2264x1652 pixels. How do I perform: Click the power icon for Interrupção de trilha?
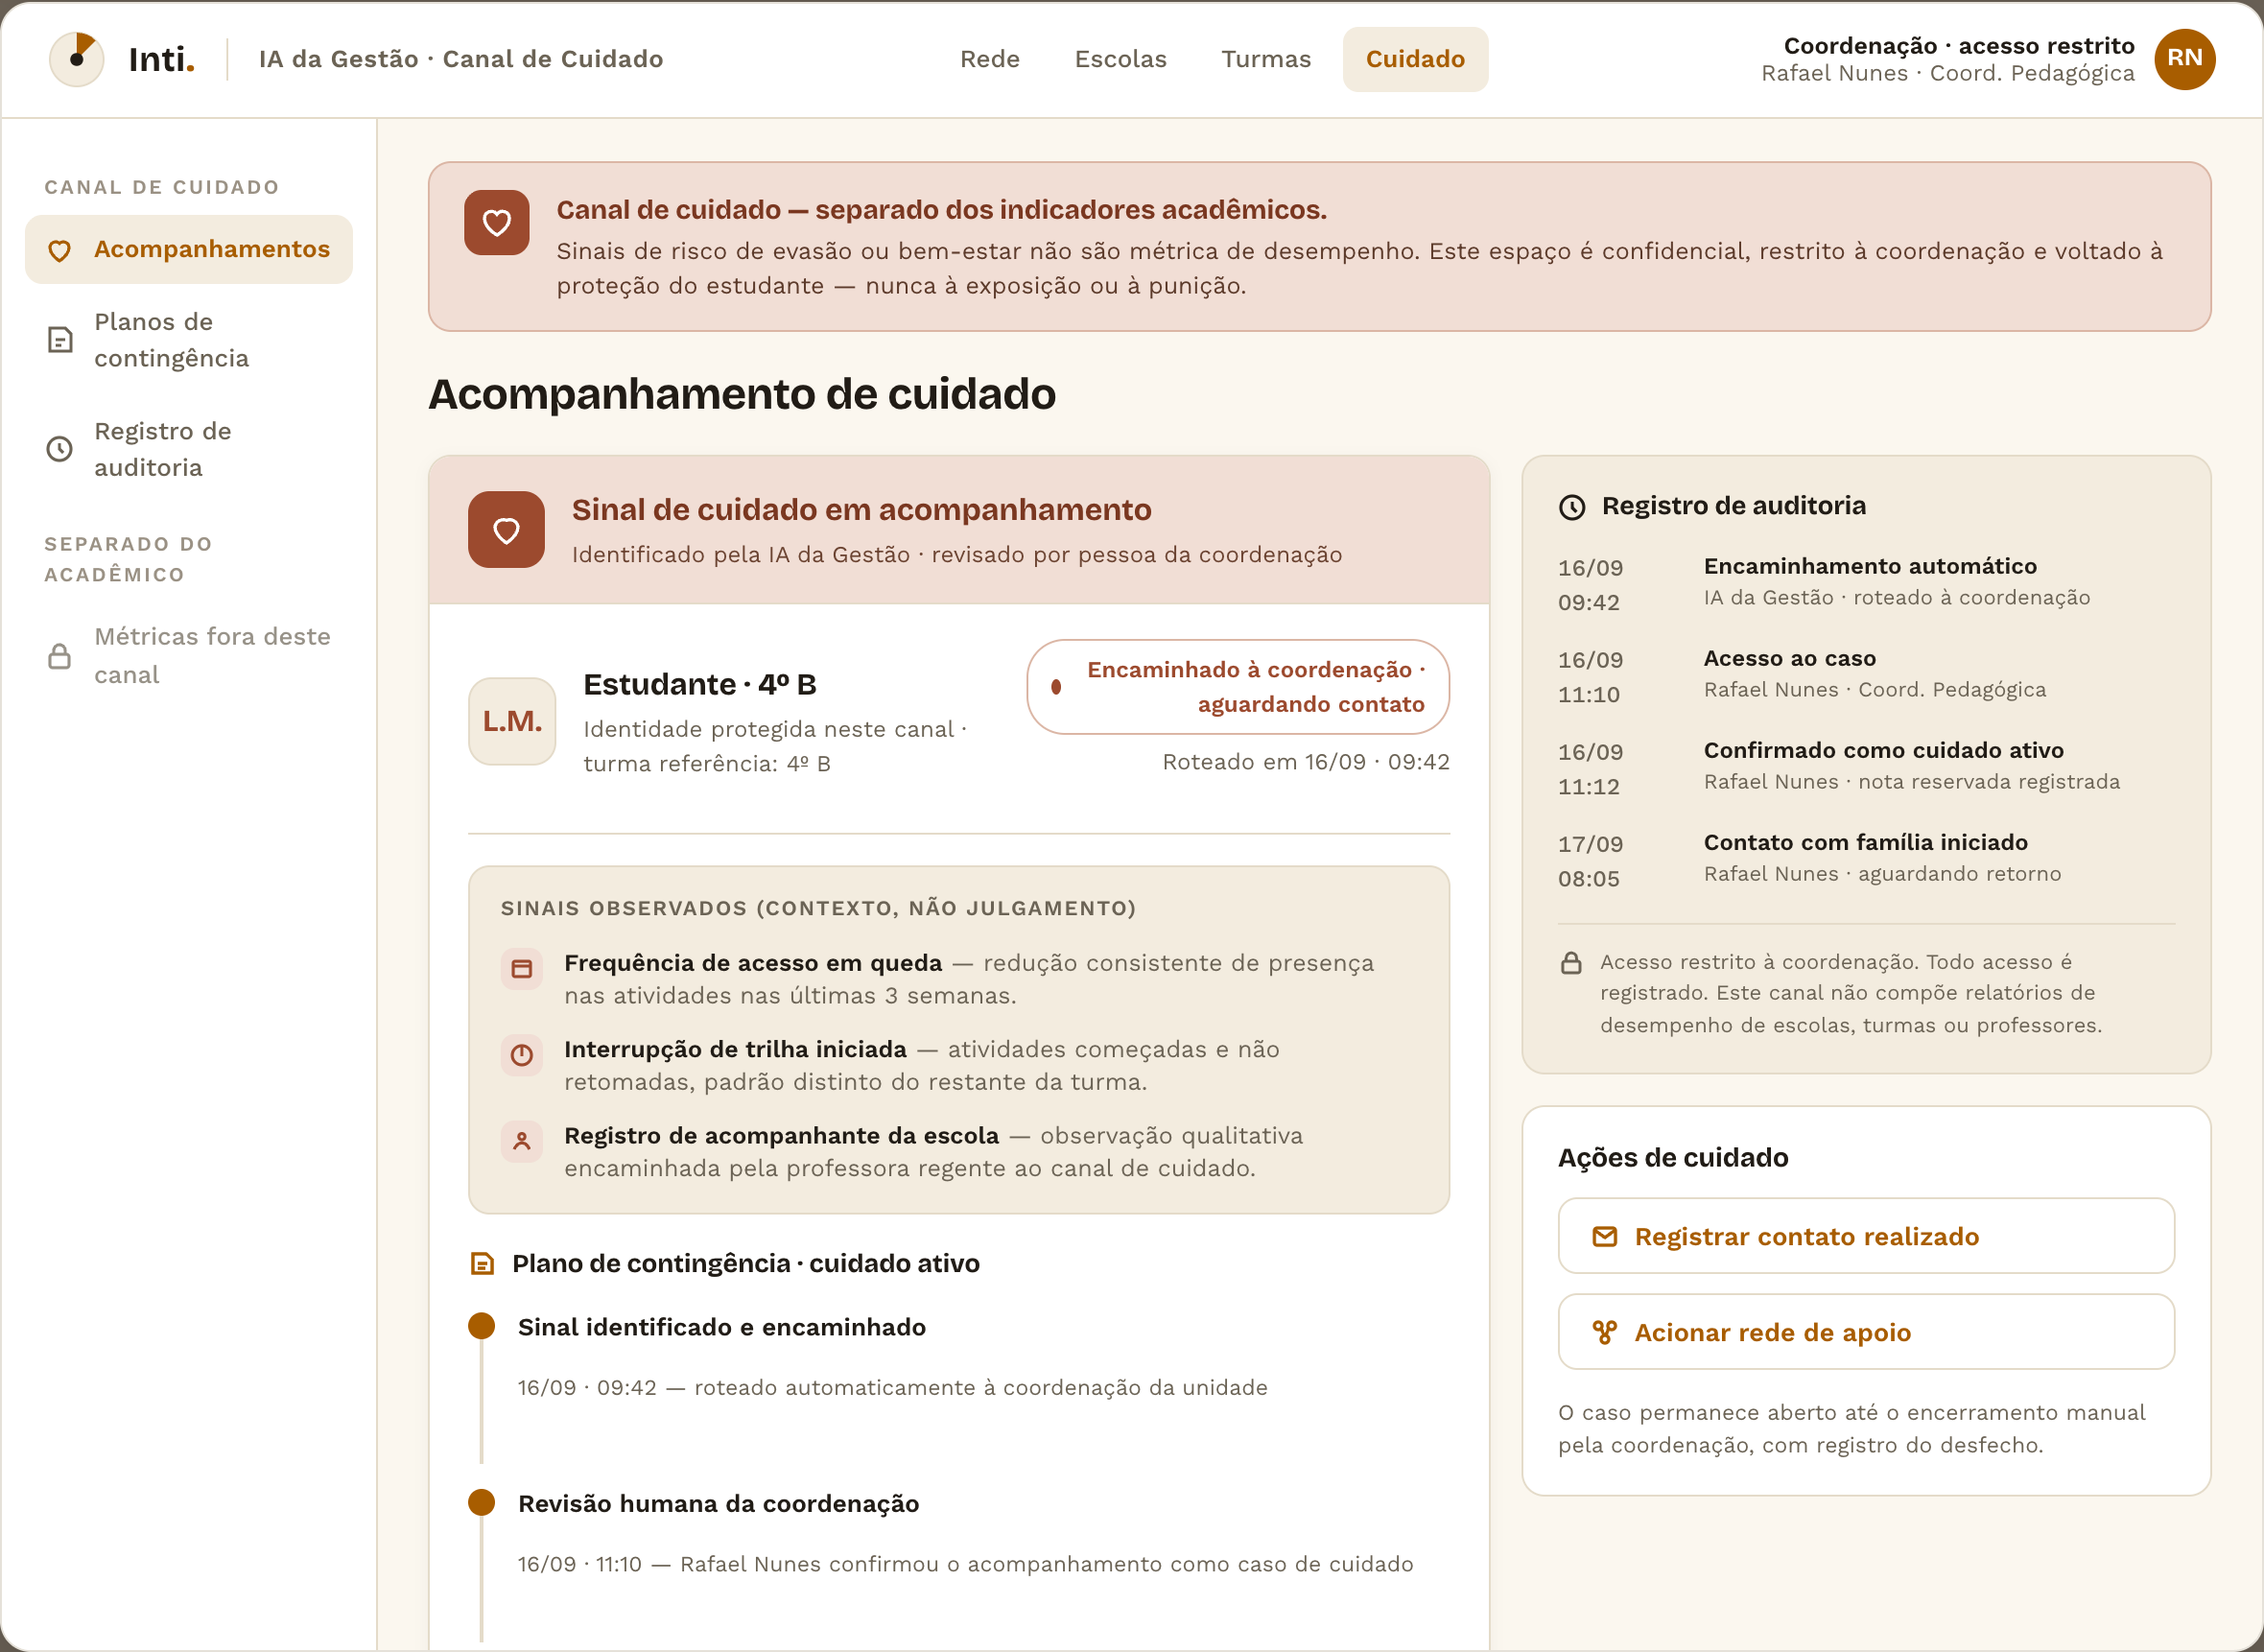pos(522,1055)
